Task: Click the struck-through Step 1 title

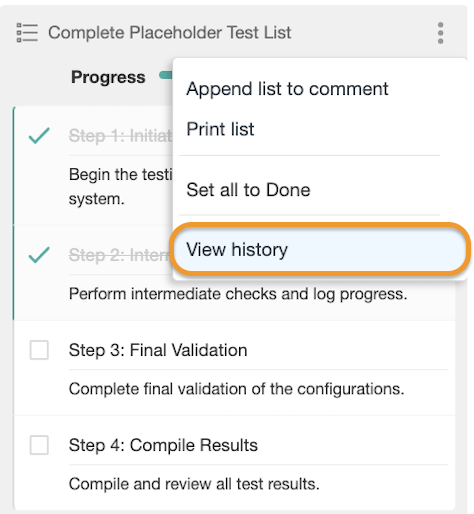Action: (x=121, y=136)
